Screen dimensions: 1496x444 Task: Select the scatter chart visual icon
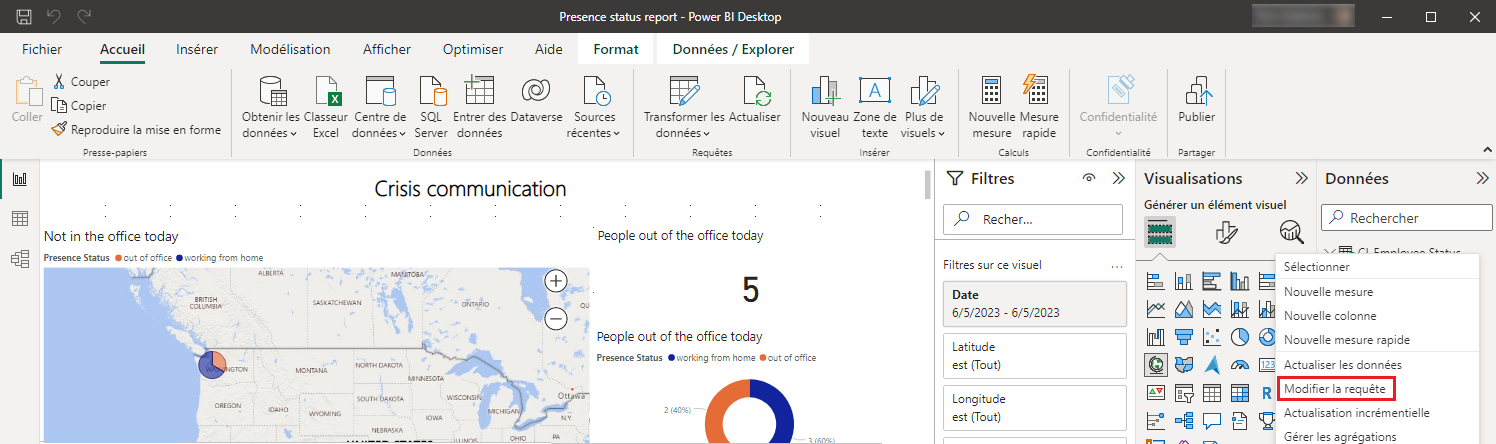(x=1212, y=337)
